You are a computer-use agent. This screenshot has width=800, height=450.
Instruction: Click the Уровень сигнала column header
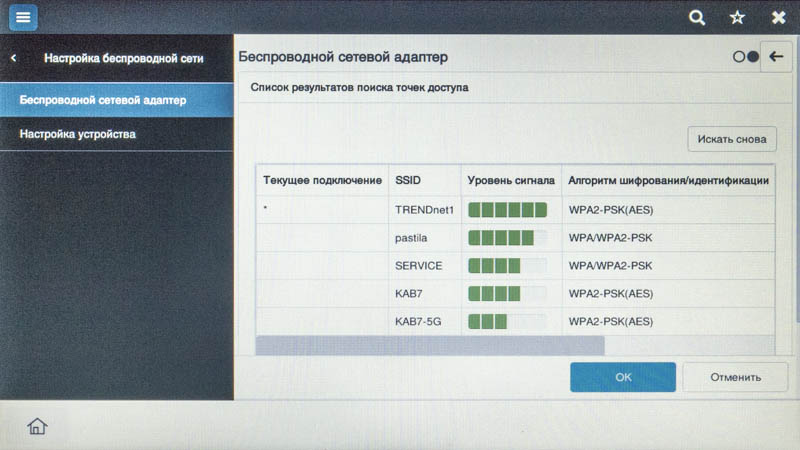[x=511, y=180]
